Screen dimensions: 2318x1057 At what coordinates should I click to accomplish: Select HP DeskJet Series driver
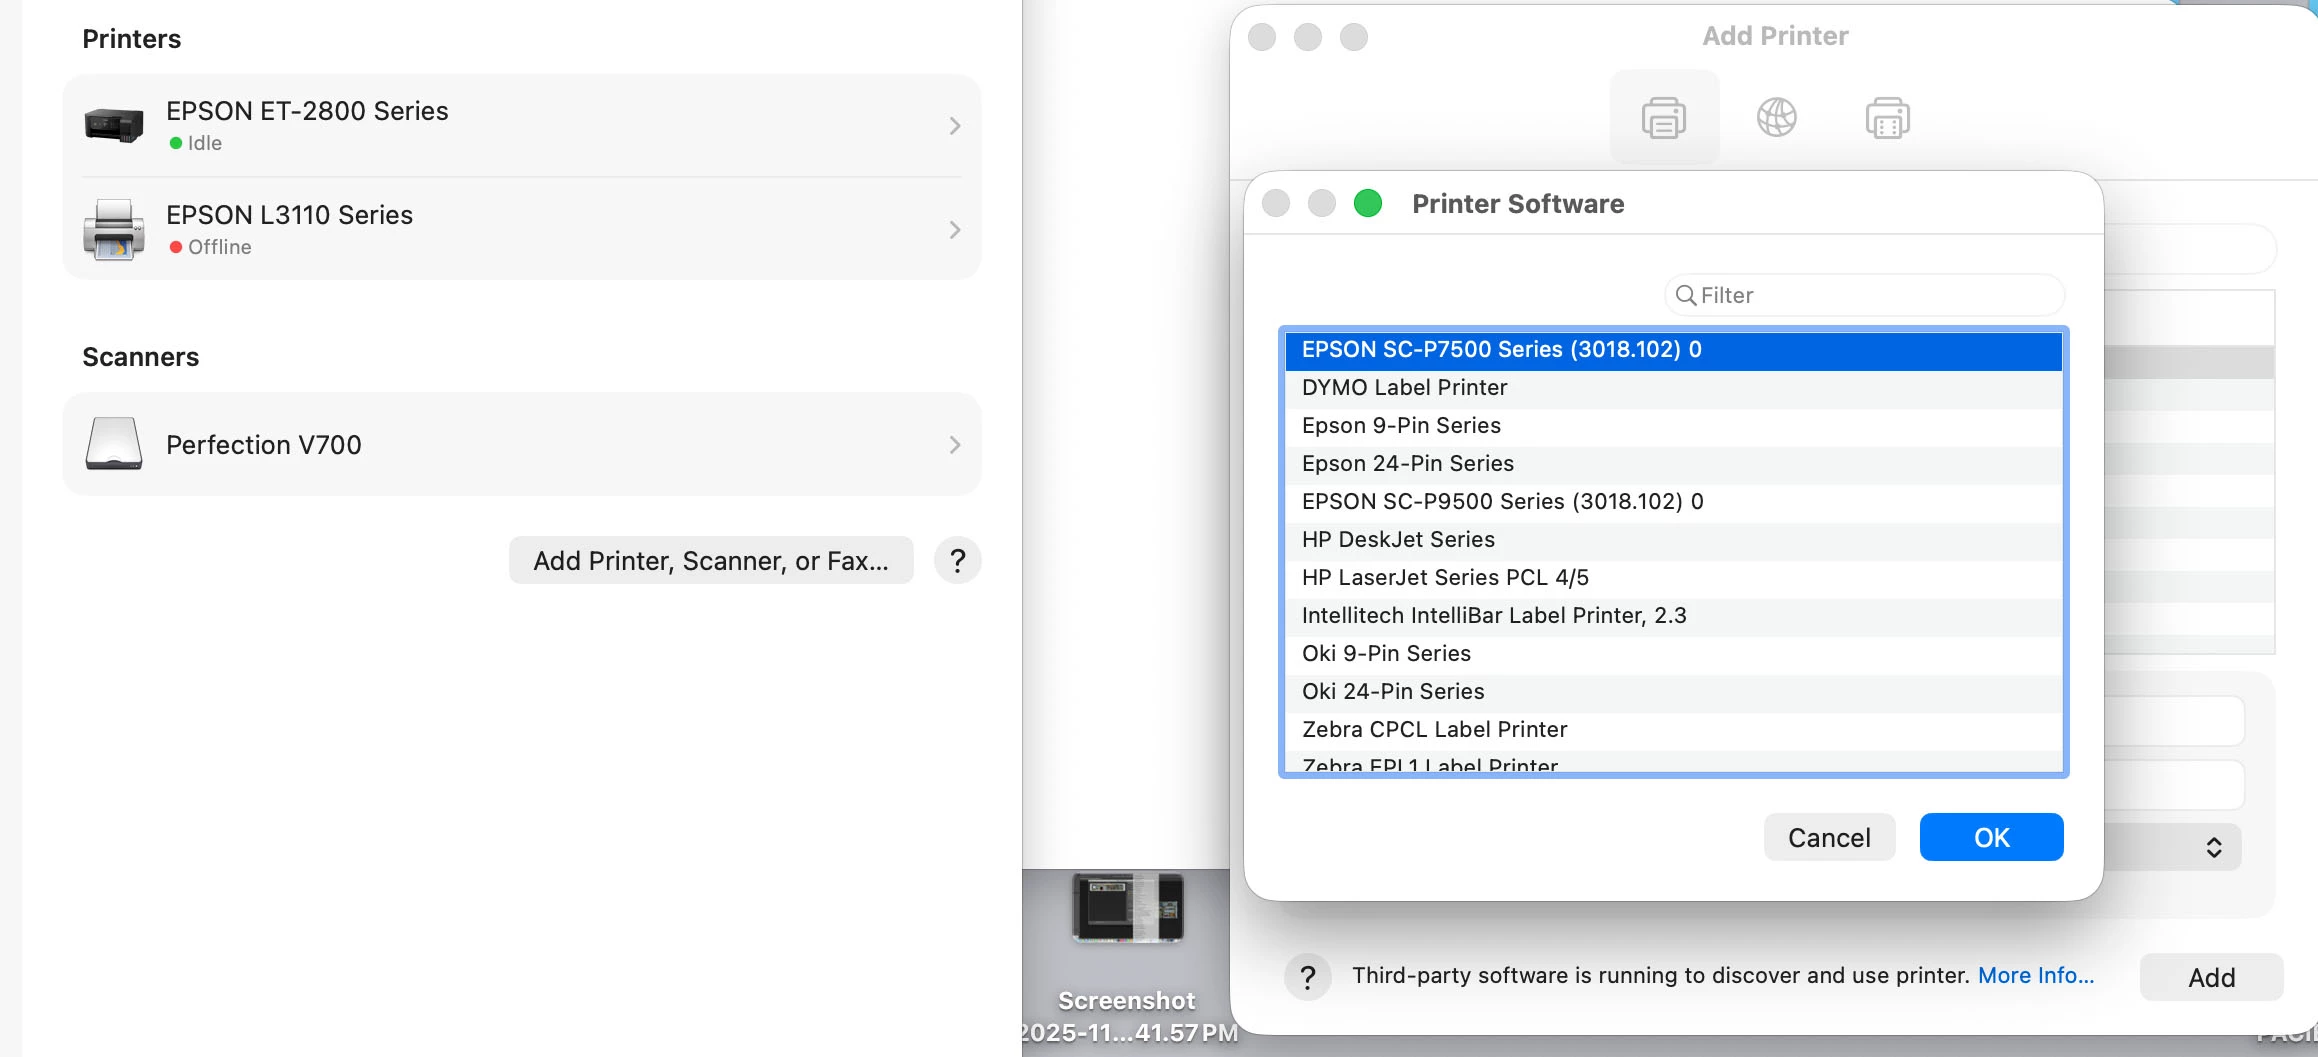(x=1674, y=540)
